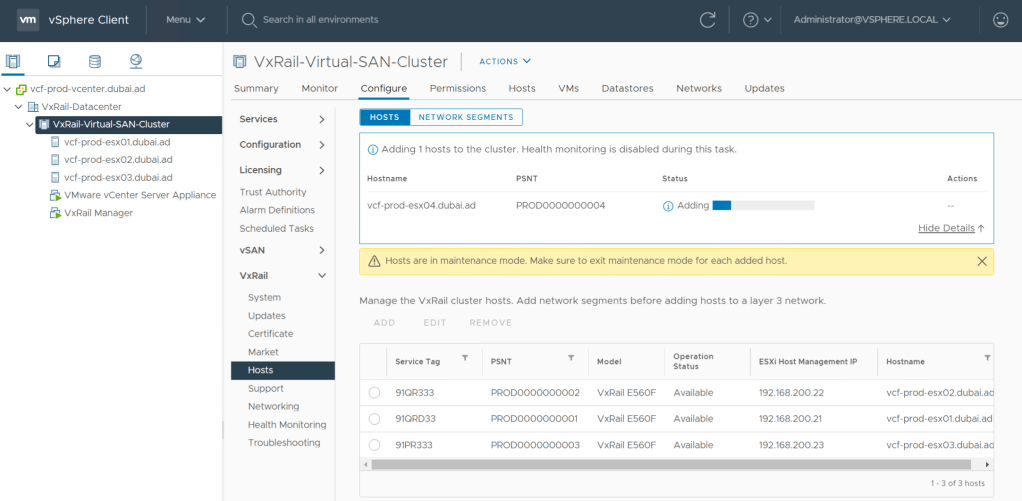1022x501 pixels.
Task: Dismiss the maintenance mode warning banner
Action: pyautogui.click(x=981, y=261)
